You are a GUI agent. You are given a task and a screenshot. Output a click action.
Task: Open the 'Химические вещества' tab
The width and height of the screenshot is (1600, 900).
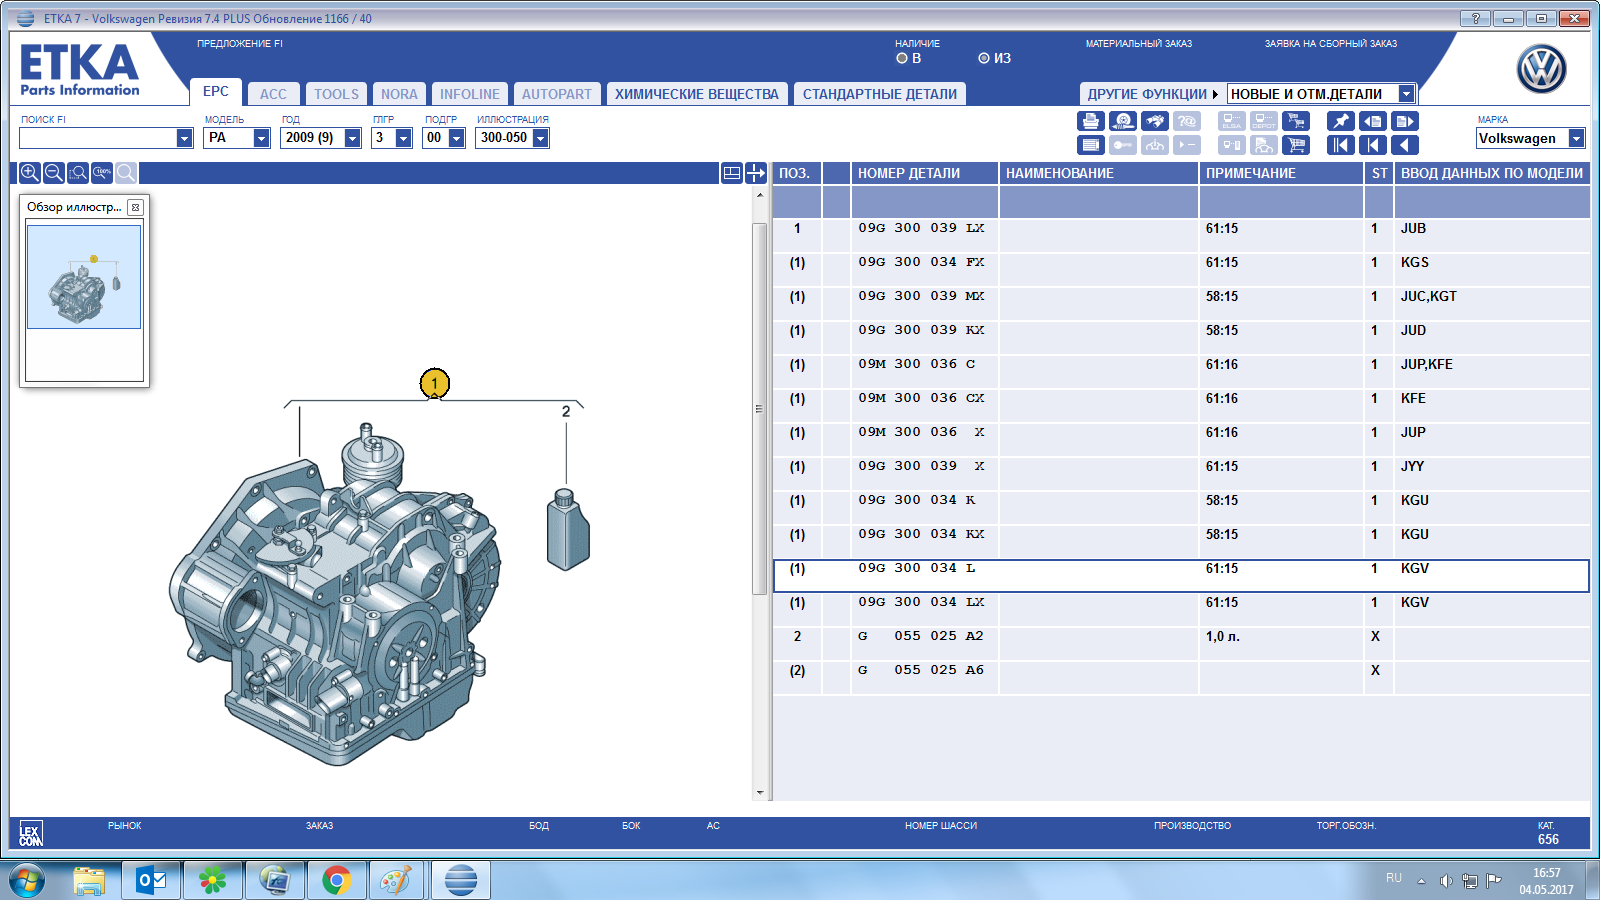(697, 94)
